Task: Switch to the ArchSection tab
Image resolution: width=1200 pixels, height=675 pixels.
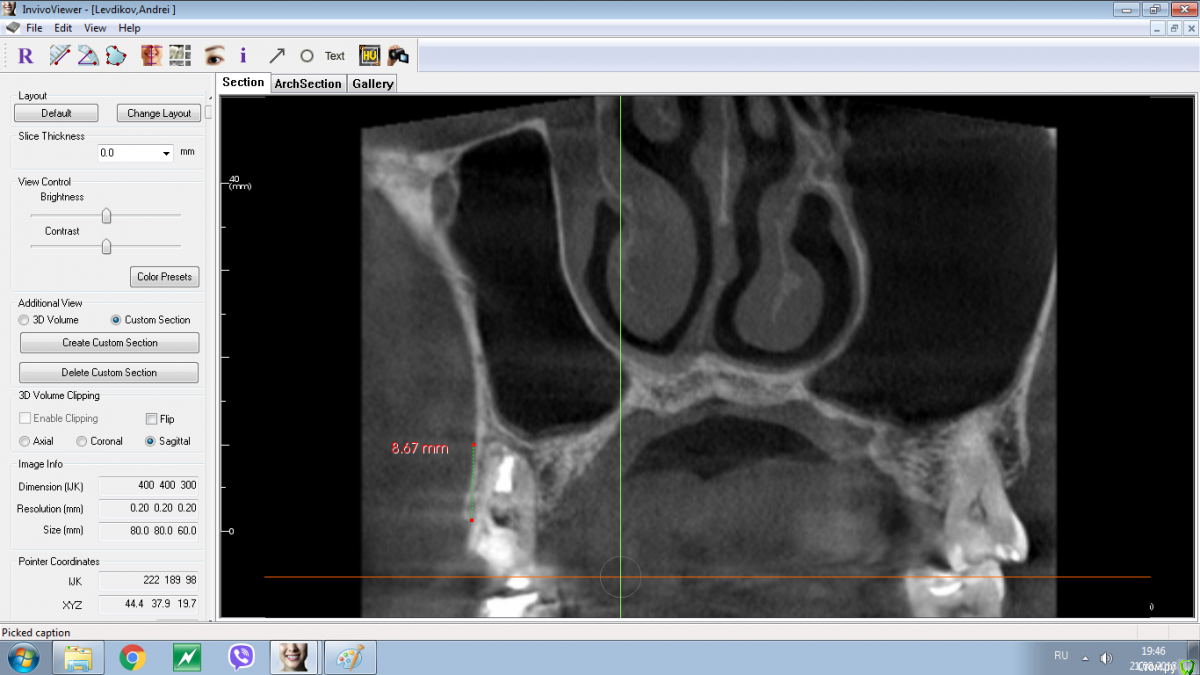Action: pos(307,84)
